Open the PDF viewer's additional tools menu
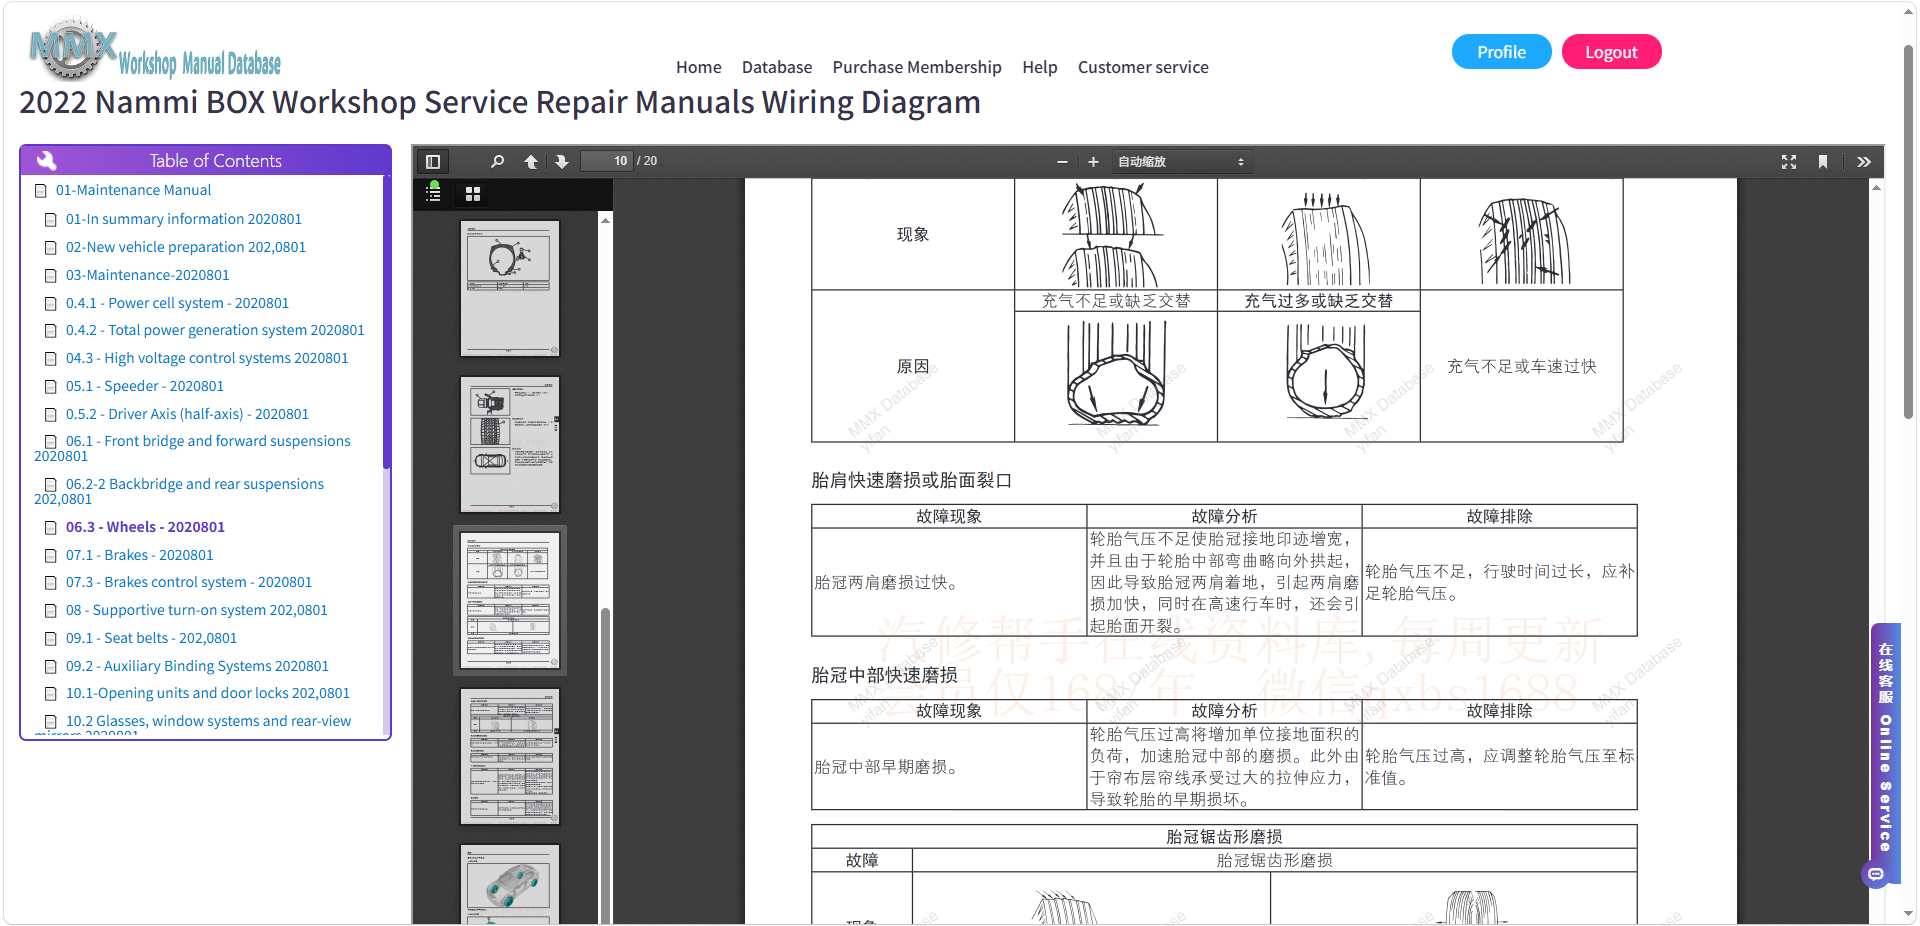The width and height of the screenshot is (1920, 926). tap(1864, 161)
